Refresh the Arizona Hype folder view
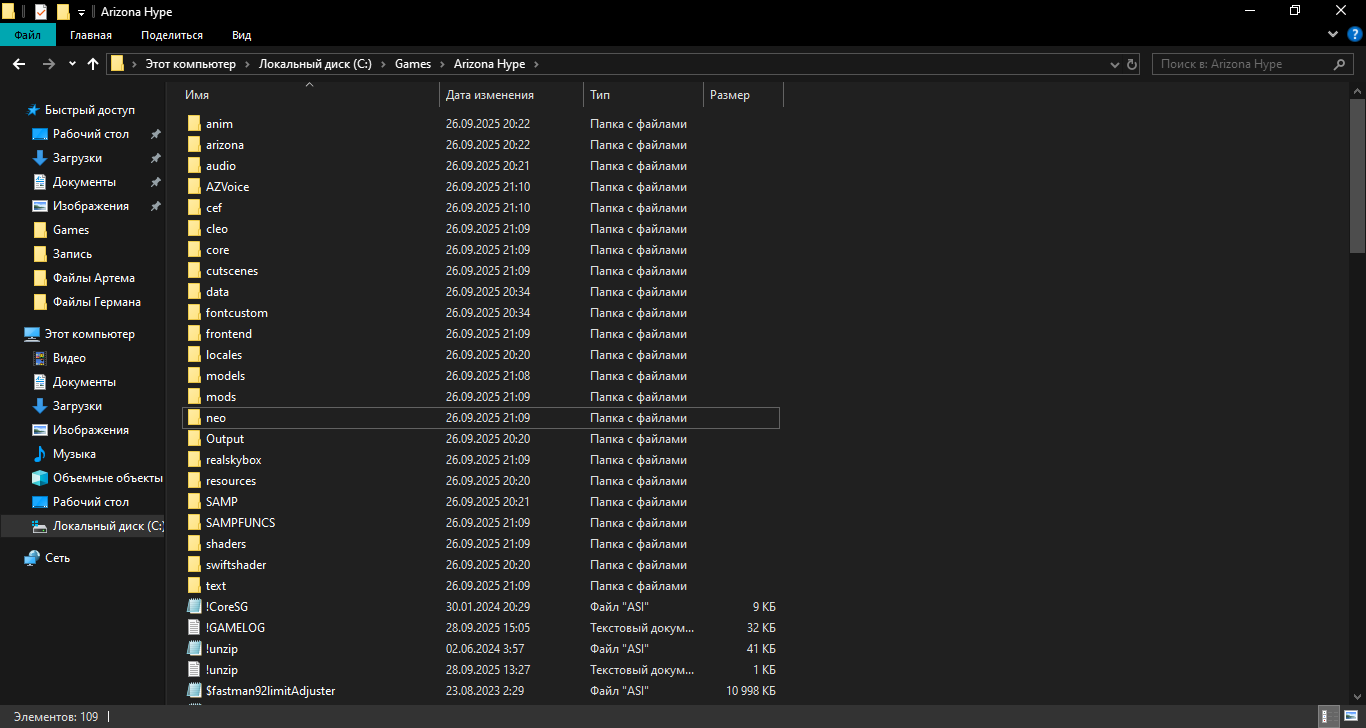The height and width of the screenshot is (728, 1366). tap(1132, 64)
